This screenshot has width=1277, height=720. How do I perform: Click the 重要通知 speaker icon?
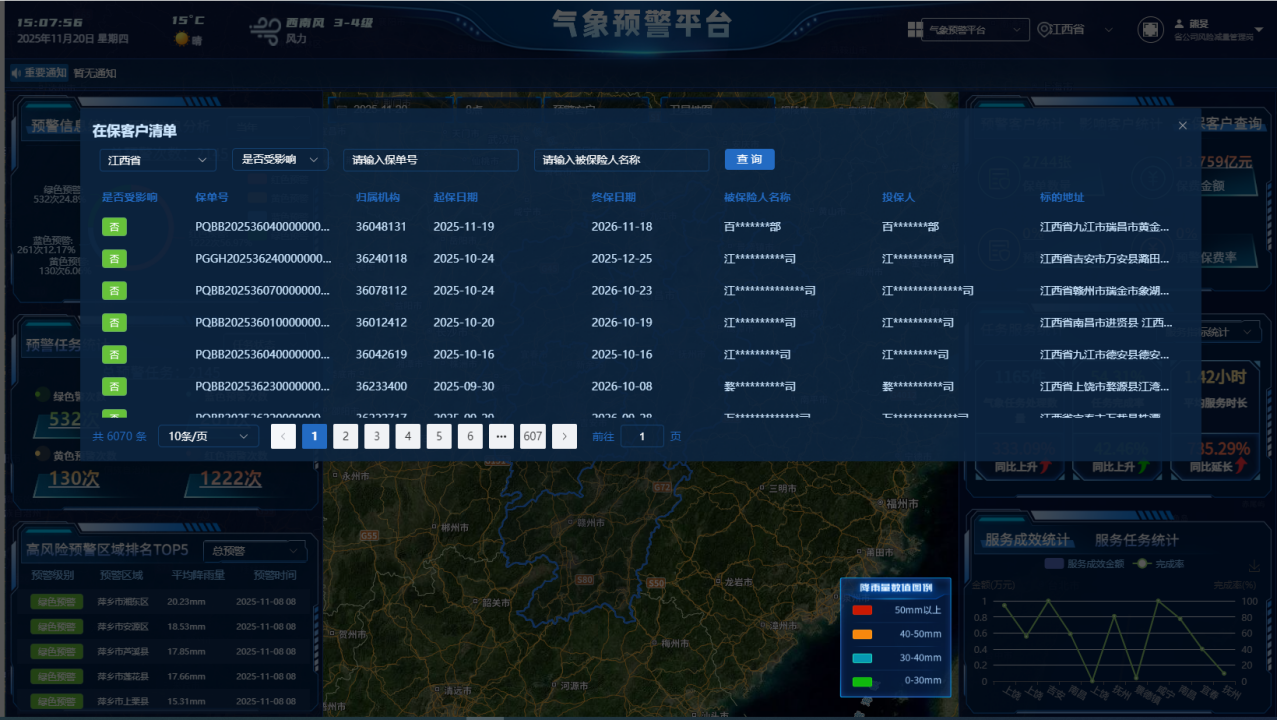(16, 73)
